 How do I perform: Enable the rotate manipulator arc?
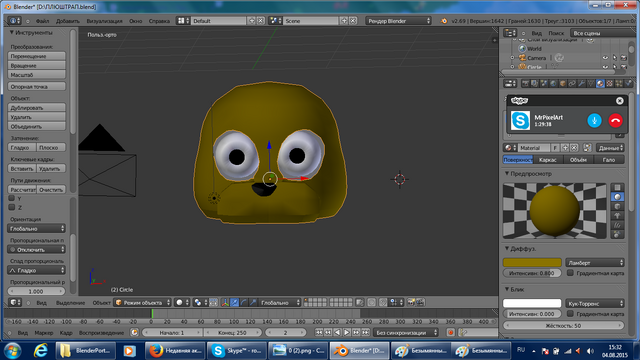click(244, 303)
